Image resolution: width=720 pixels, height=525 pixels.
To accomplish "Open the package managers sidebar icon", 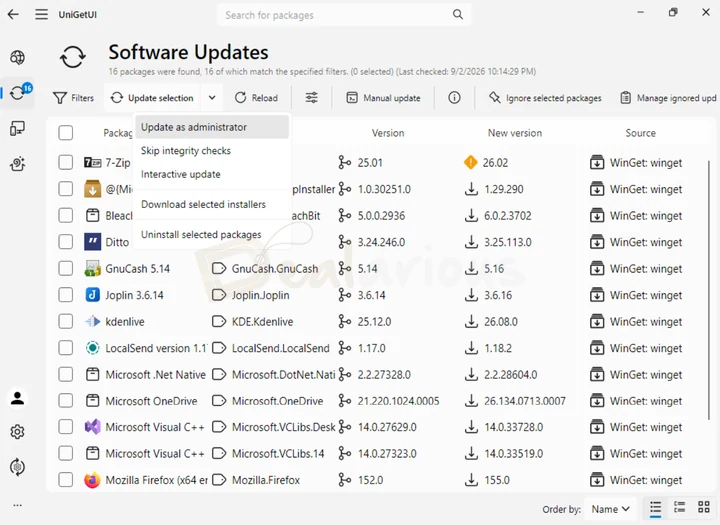I will [x=17, y=467].
